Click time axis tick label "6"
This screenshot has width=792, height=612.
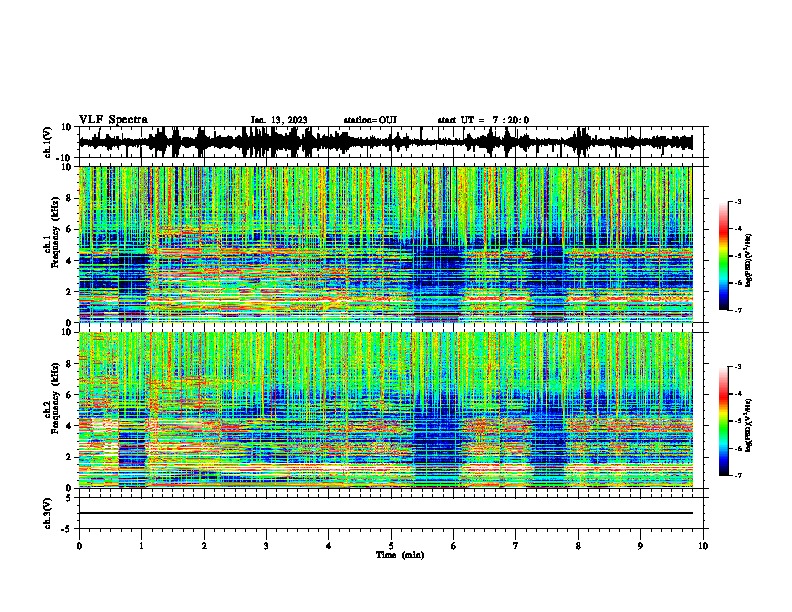coord(454,546)
